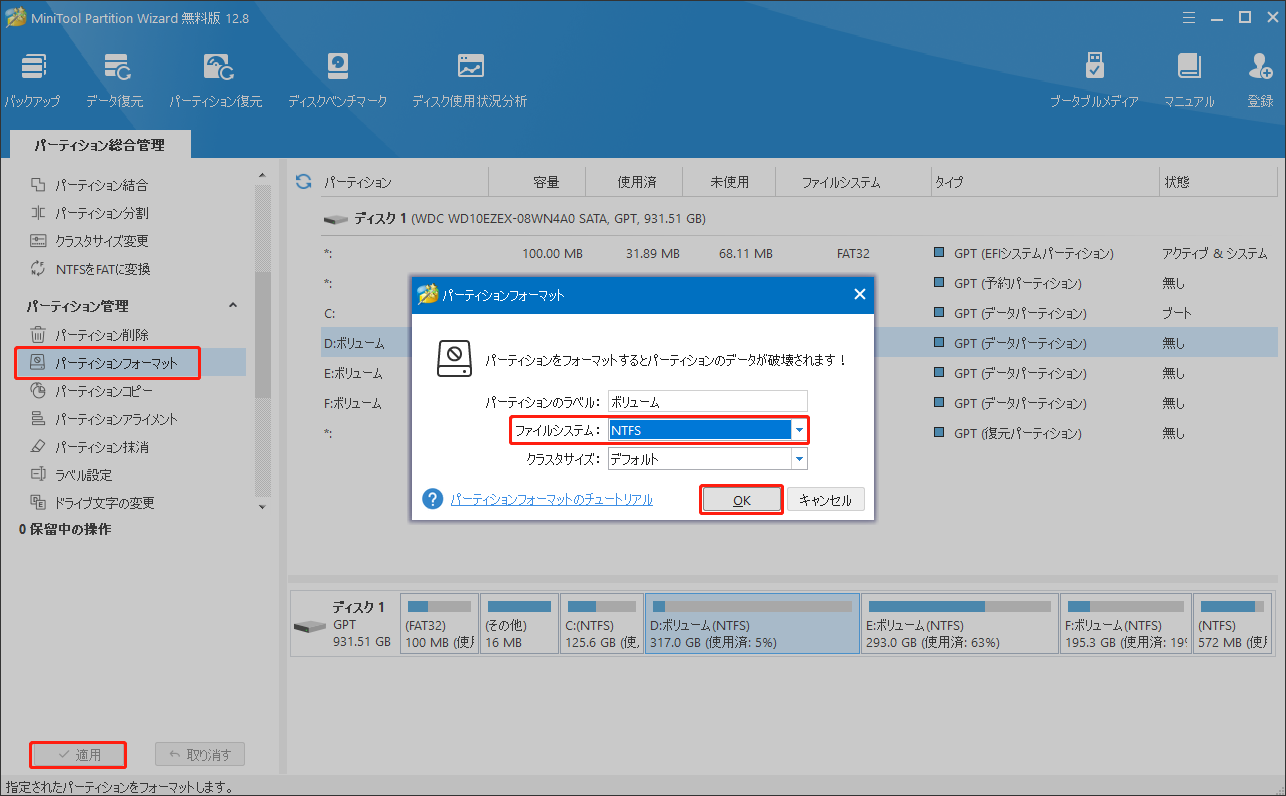Click the help question-mark icon in the dialog
The width and height of the screenshot is (1286, 796).
click(432, 499)
